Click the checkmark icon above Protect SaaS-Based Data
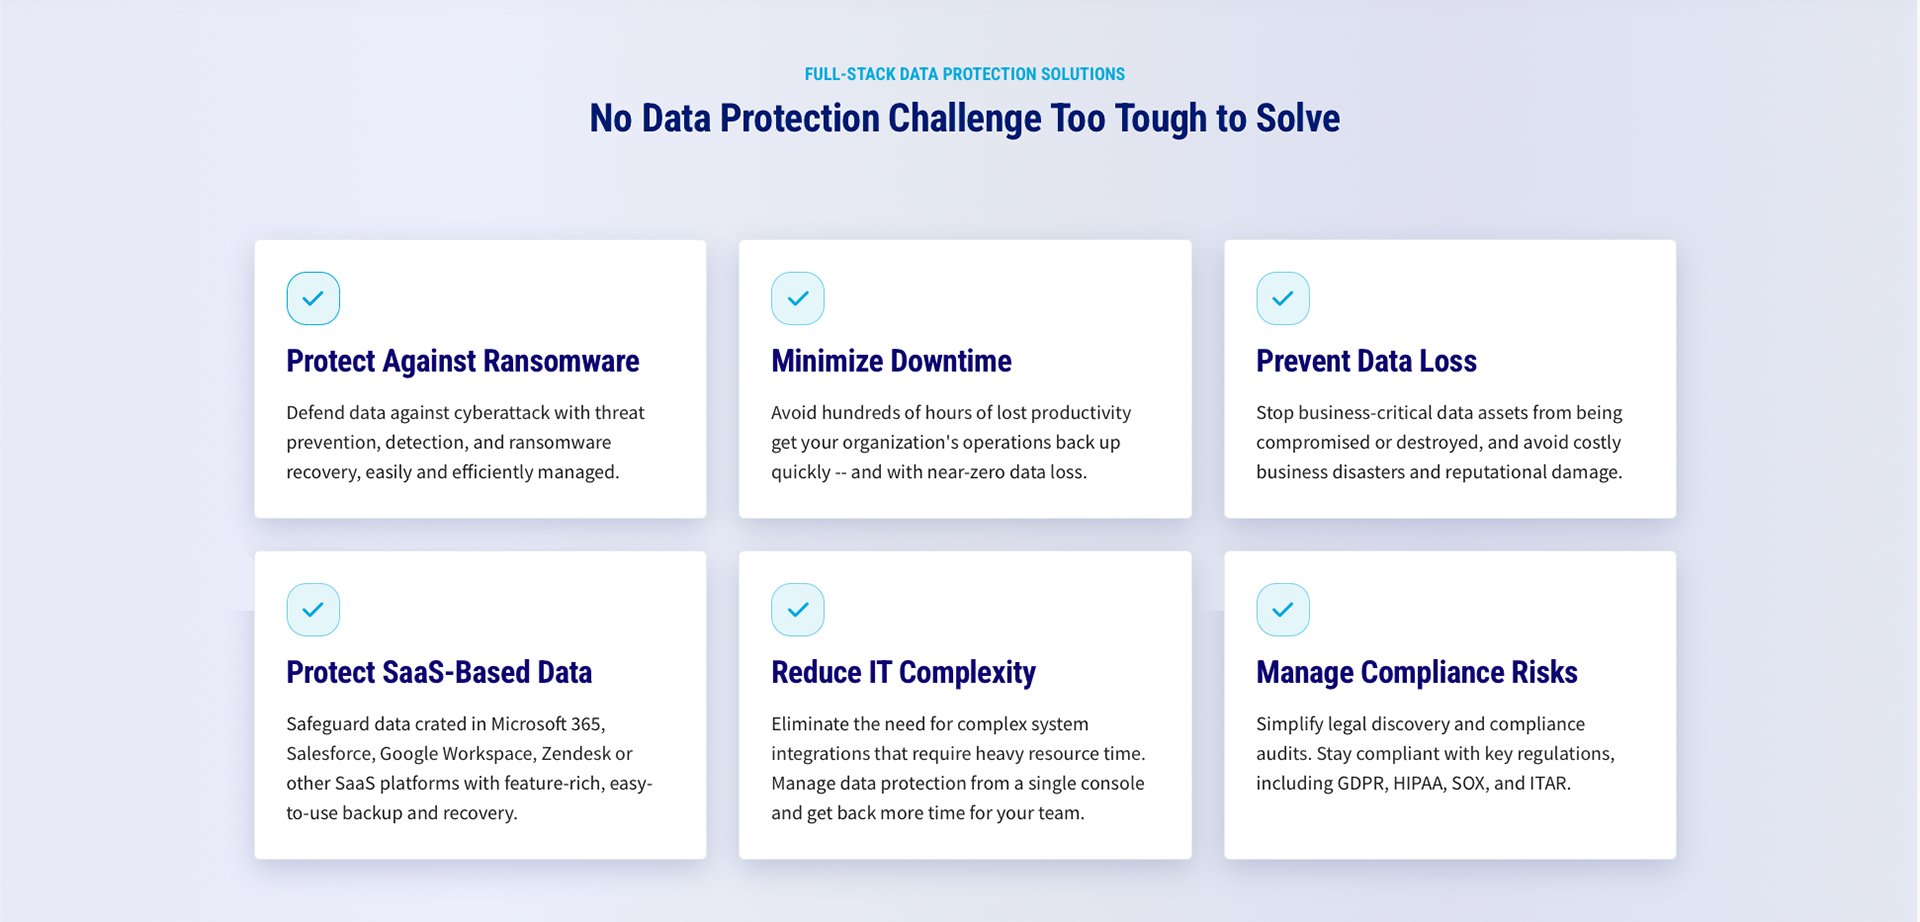The width and height of the screenshot is (1920, 922). (313, 609)
